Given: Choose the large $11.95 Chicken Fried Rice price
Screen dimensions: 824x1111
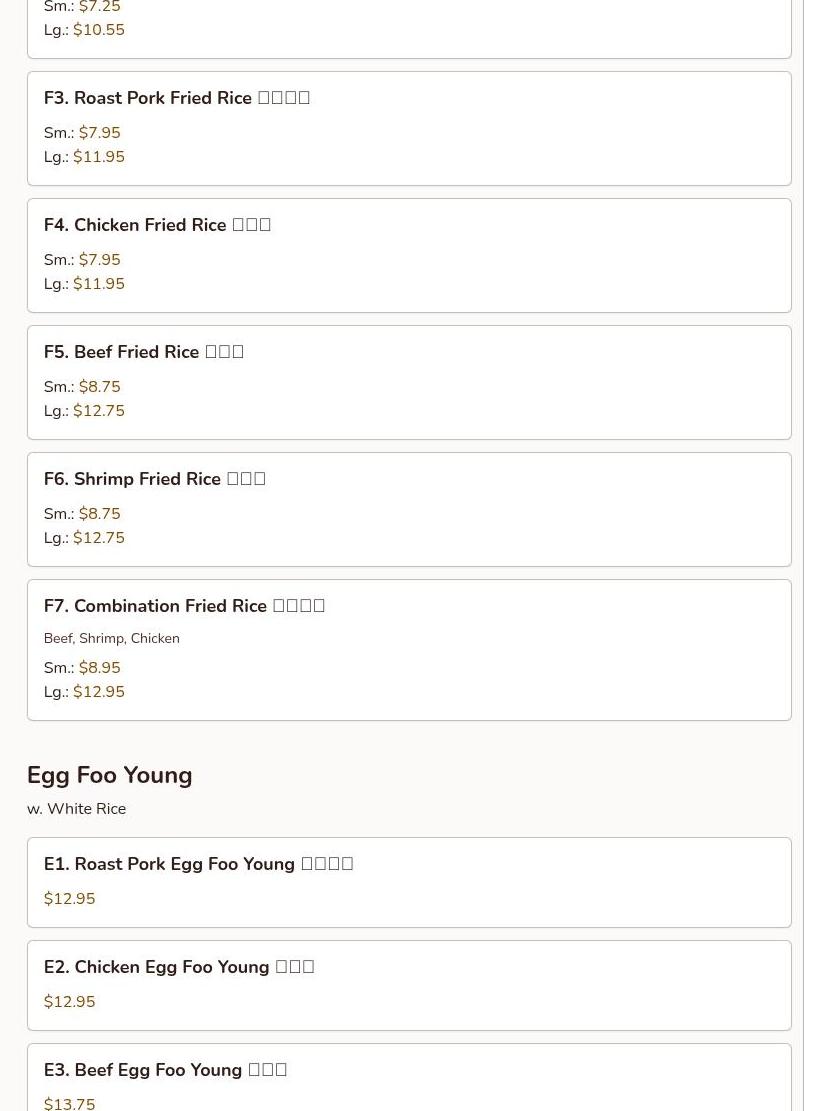Looking at the screenshot, I should (x=98, y=284).
